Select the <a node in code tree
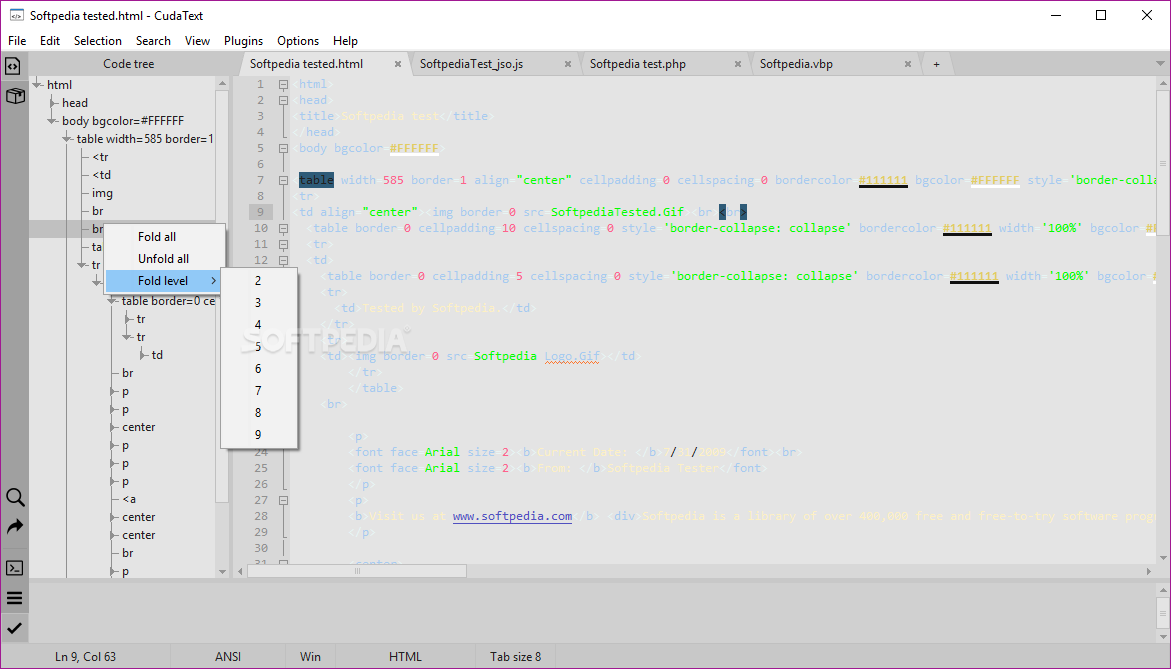Image resolution: width=1171 pixels, height=669 pixels. (x=129, y=500)
